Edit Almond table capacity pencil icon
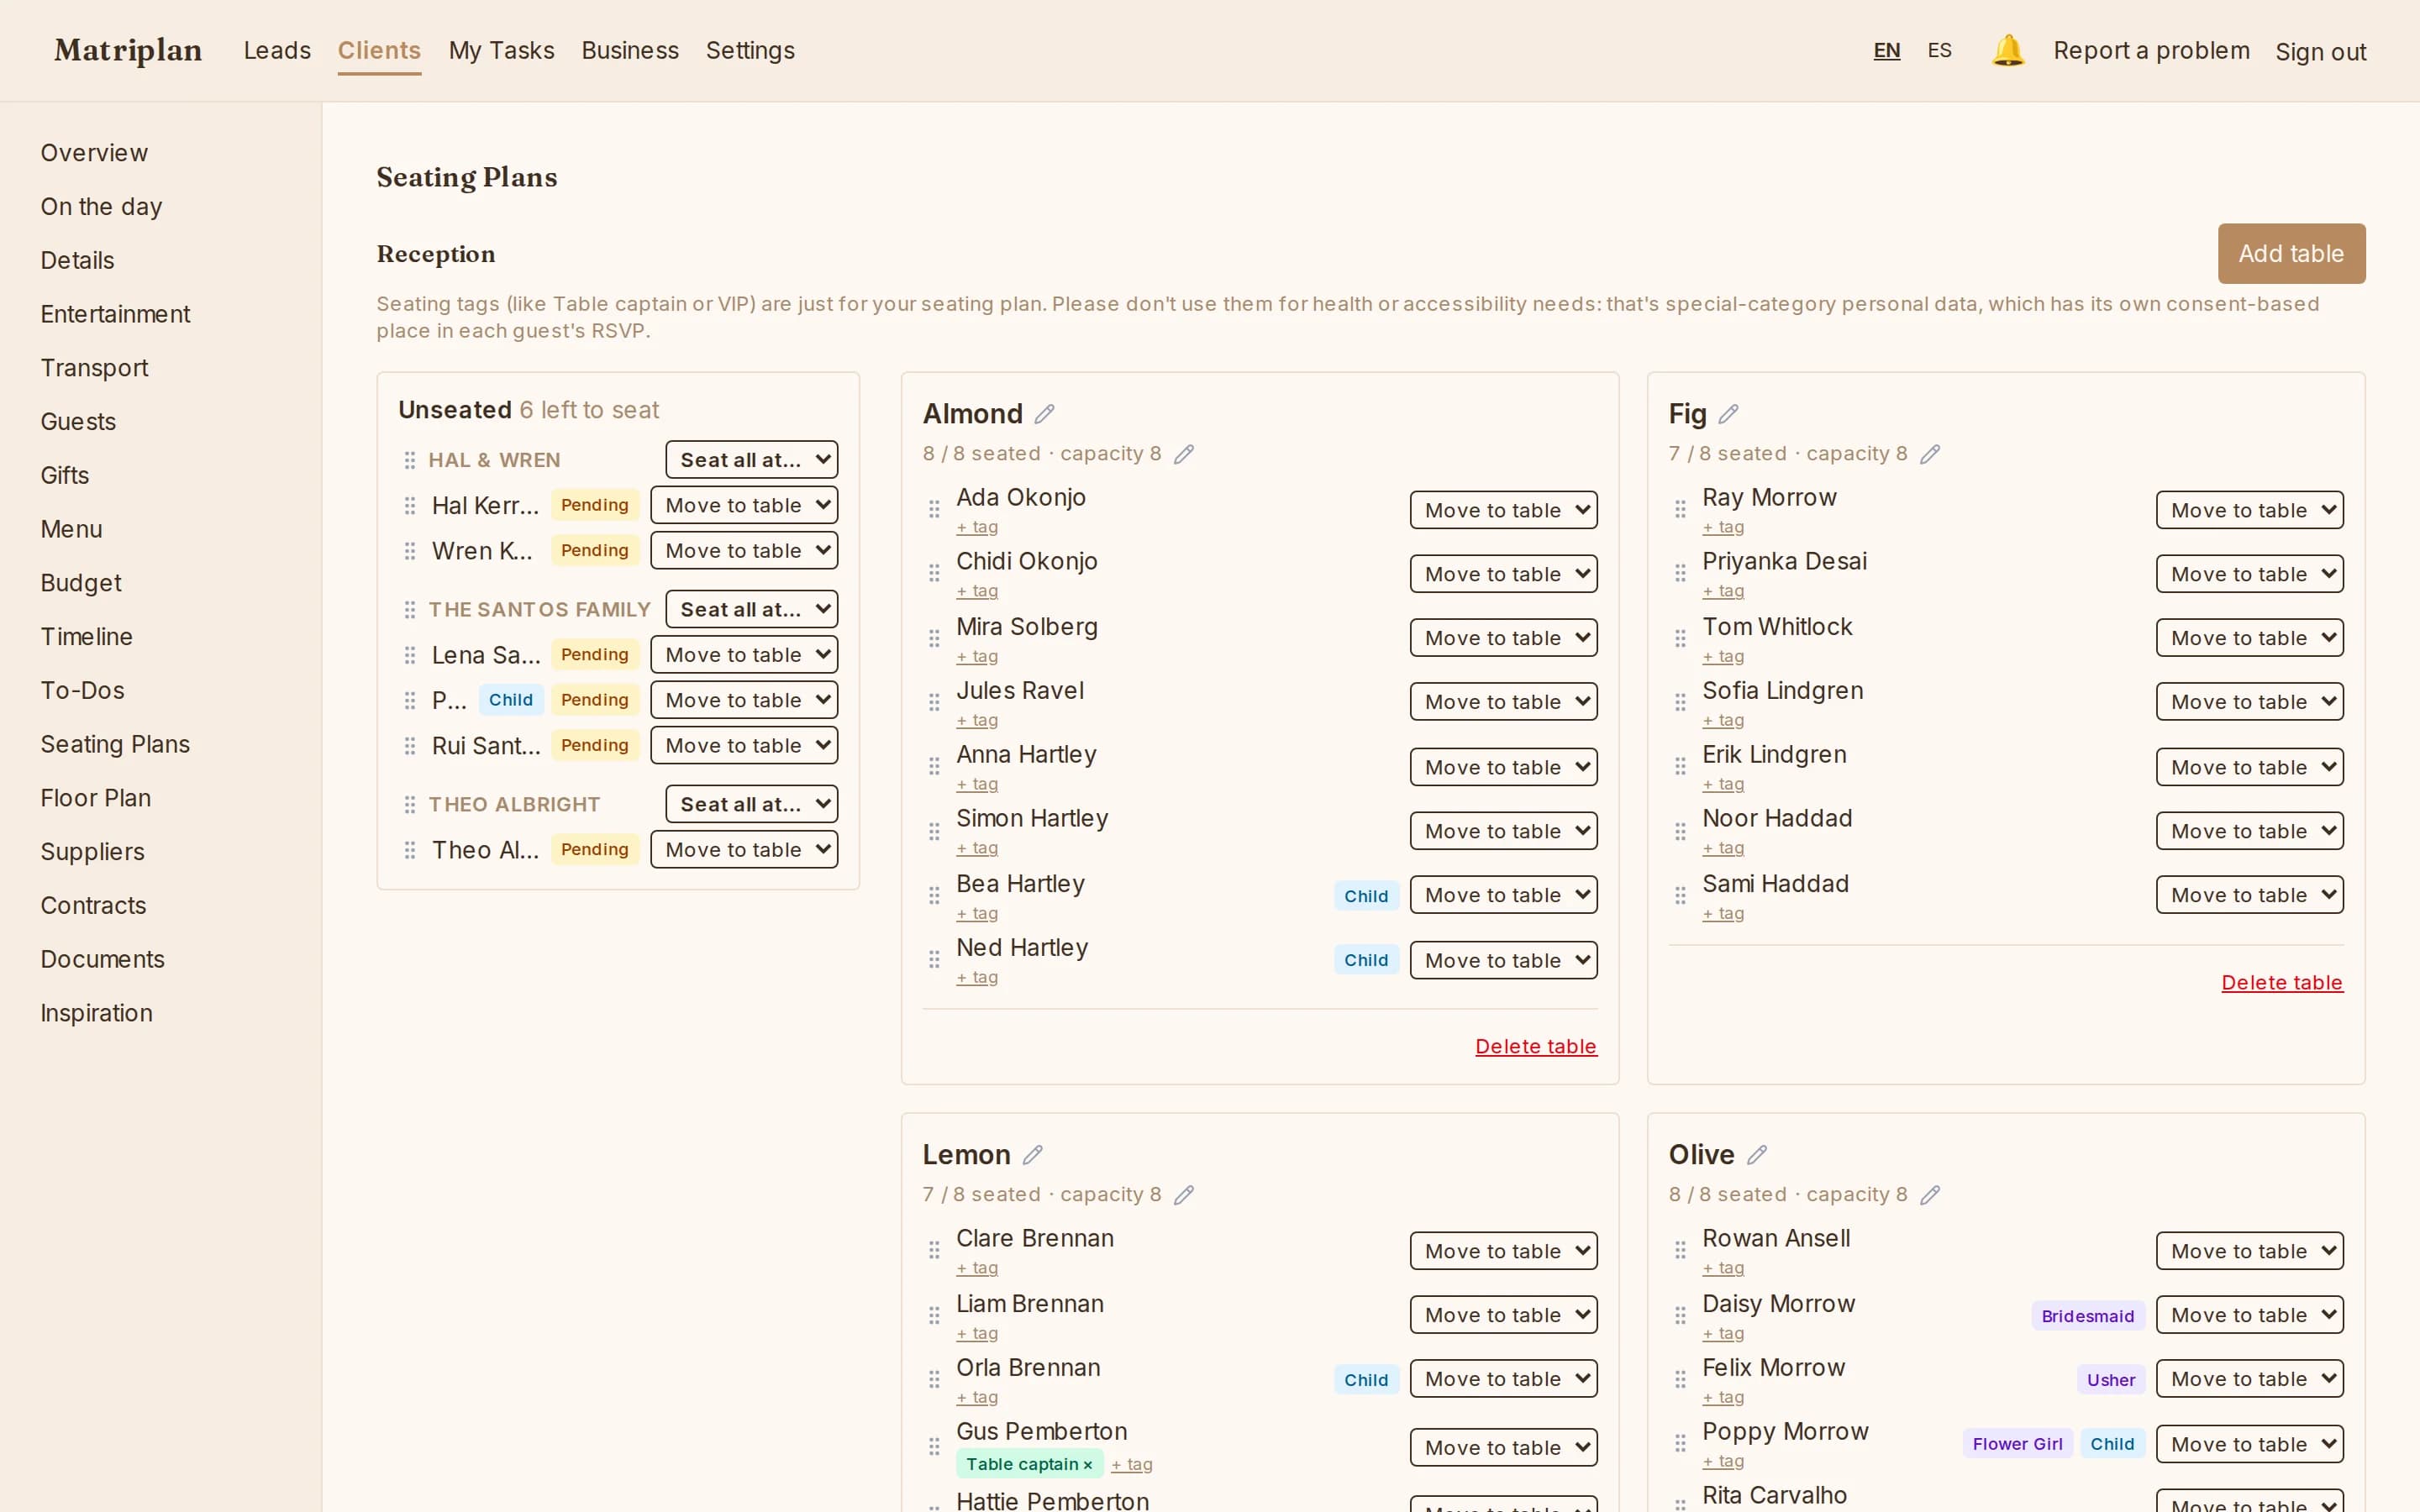 point(1184,454)
